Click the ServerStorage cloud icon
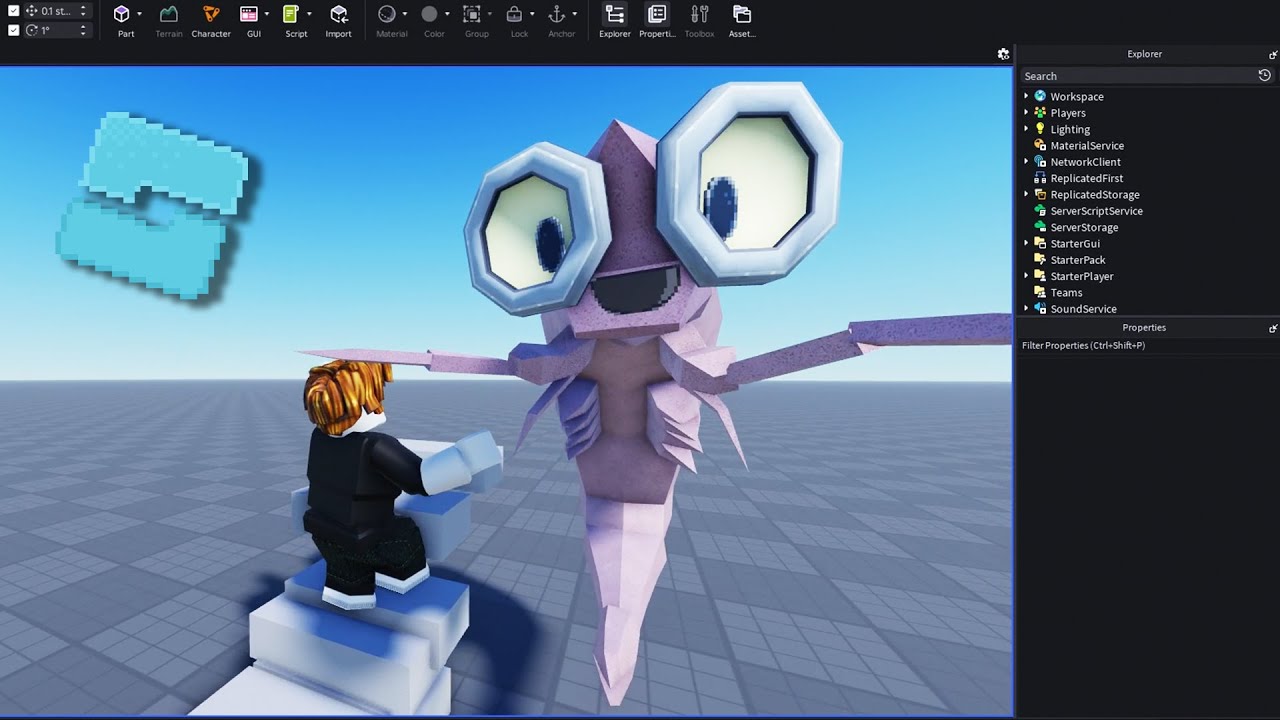Viewport: 1280px width, 720px height. coord(1040,227)
